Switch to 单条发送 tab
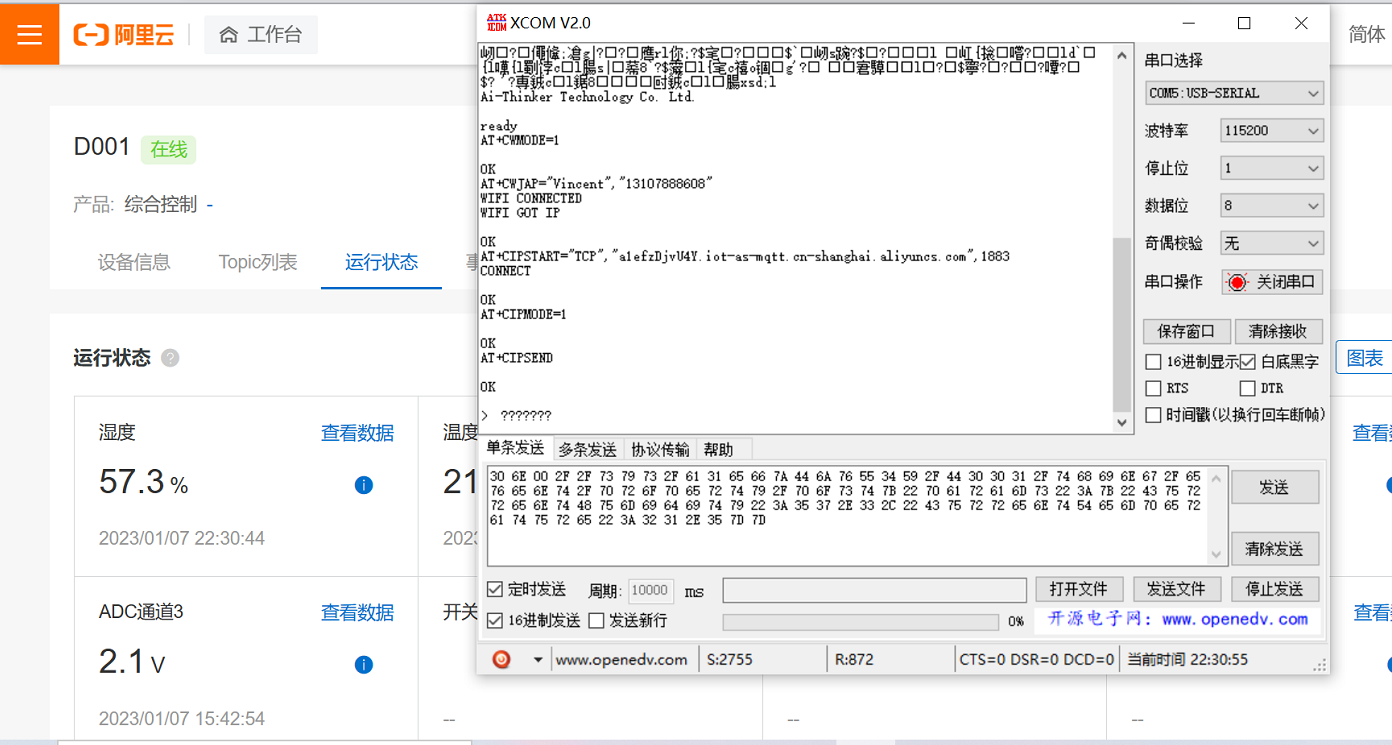Image resolution: width=1392 pixels, height=745 pixels. (515, 448)
